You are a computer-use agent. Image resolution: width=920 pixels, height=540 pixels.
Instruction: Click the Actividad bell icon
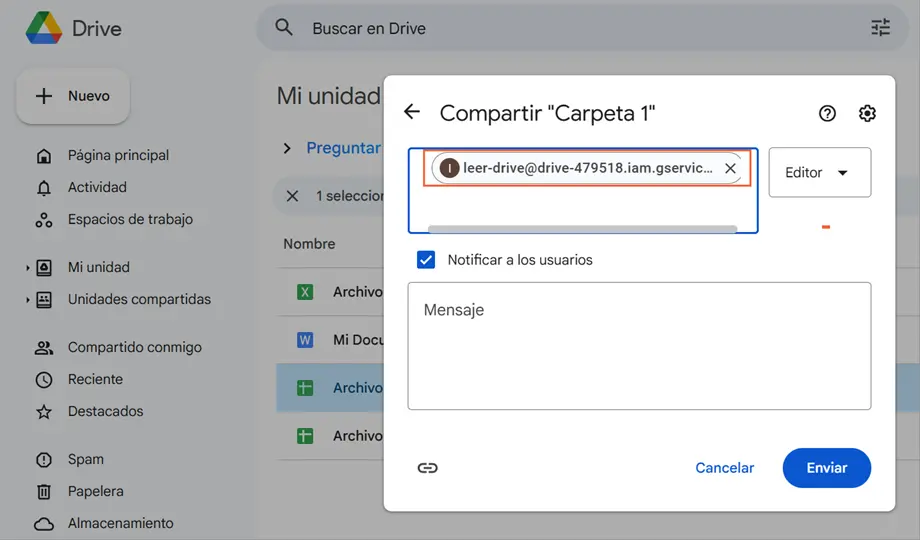44,188
